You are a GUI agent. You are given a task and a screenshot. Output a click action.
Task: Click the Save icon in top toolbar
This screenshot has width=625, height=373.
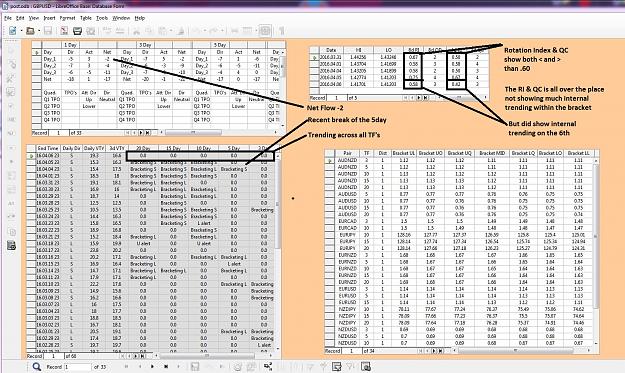pos(48,31)
